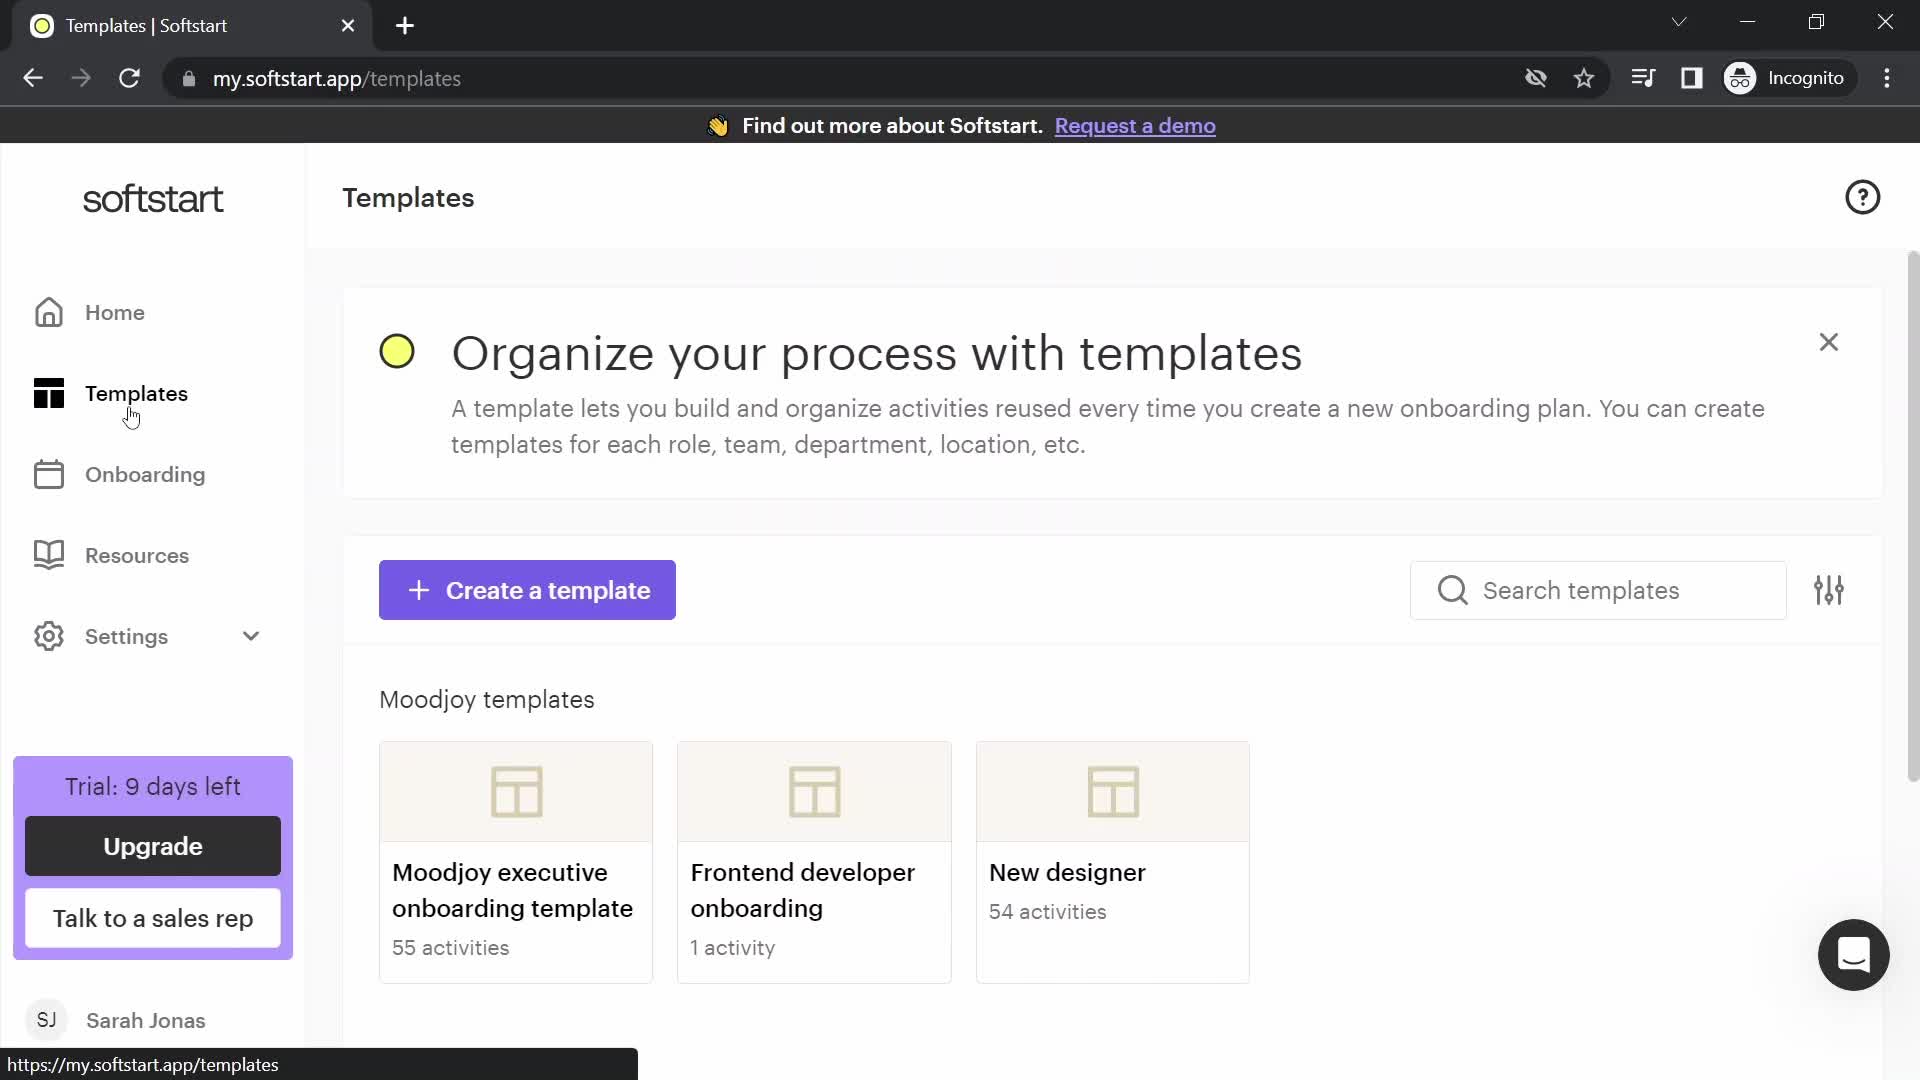
Task: Click the 54 activities label
Action: pos(1047,912)
